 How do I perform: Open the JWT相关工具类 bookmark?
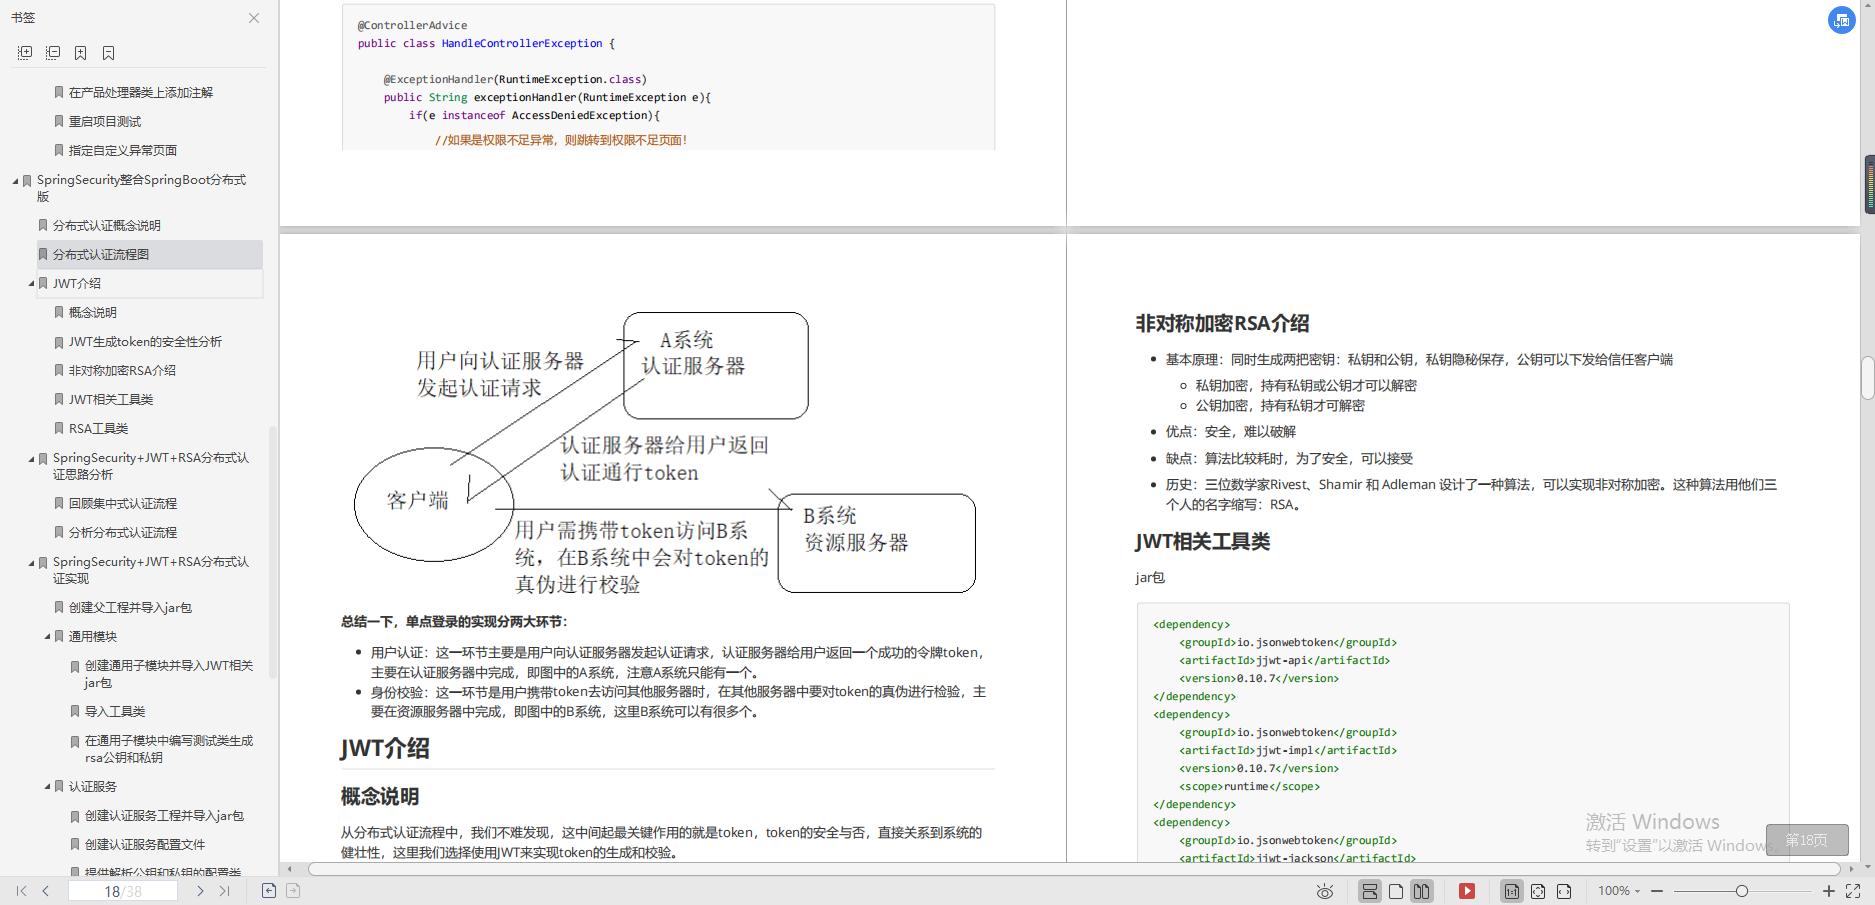(110, 399)
